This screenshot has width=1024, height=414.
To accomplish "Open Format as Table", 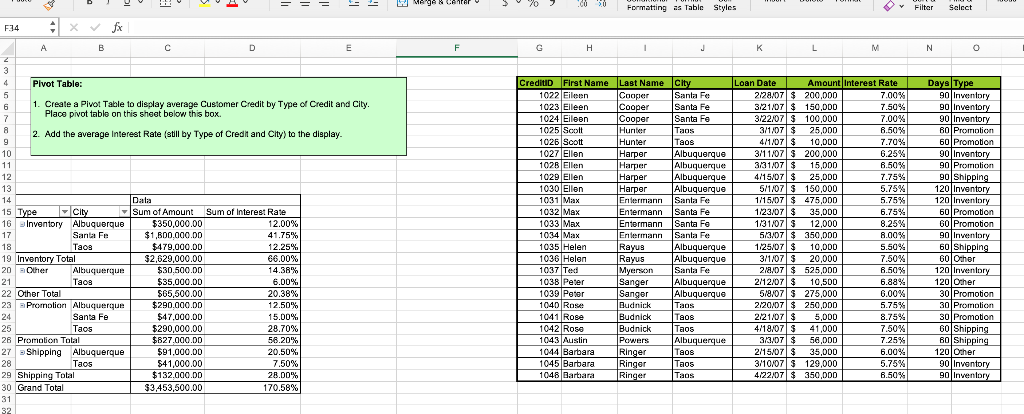I will click(688, 6).
